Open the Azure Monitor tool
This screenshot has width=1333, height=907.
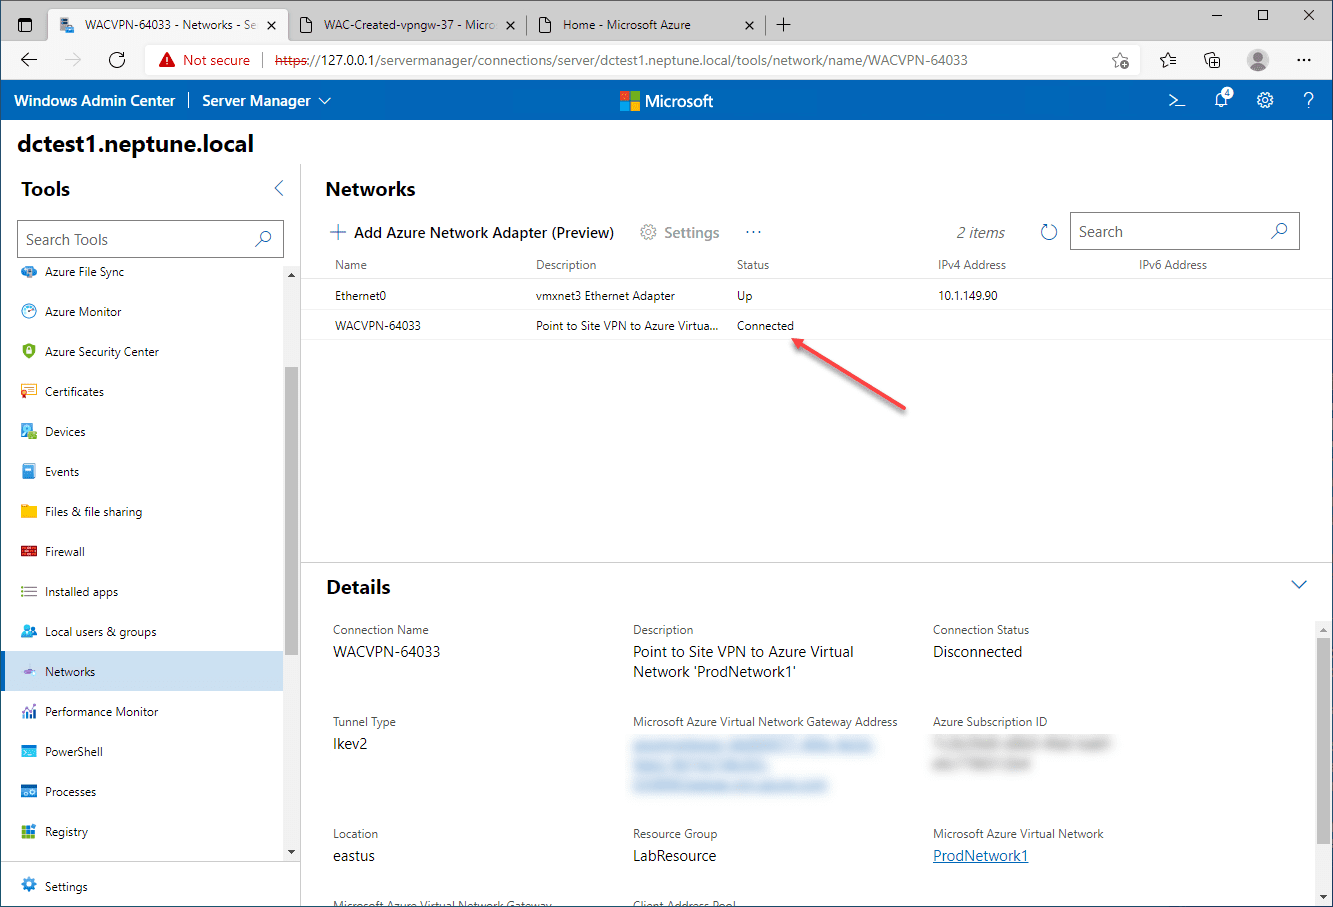[80, 311]
